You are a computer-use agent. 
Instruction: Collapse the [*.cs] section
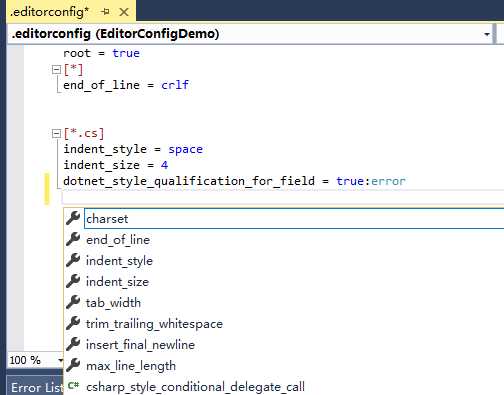click(x=56, y=134)
